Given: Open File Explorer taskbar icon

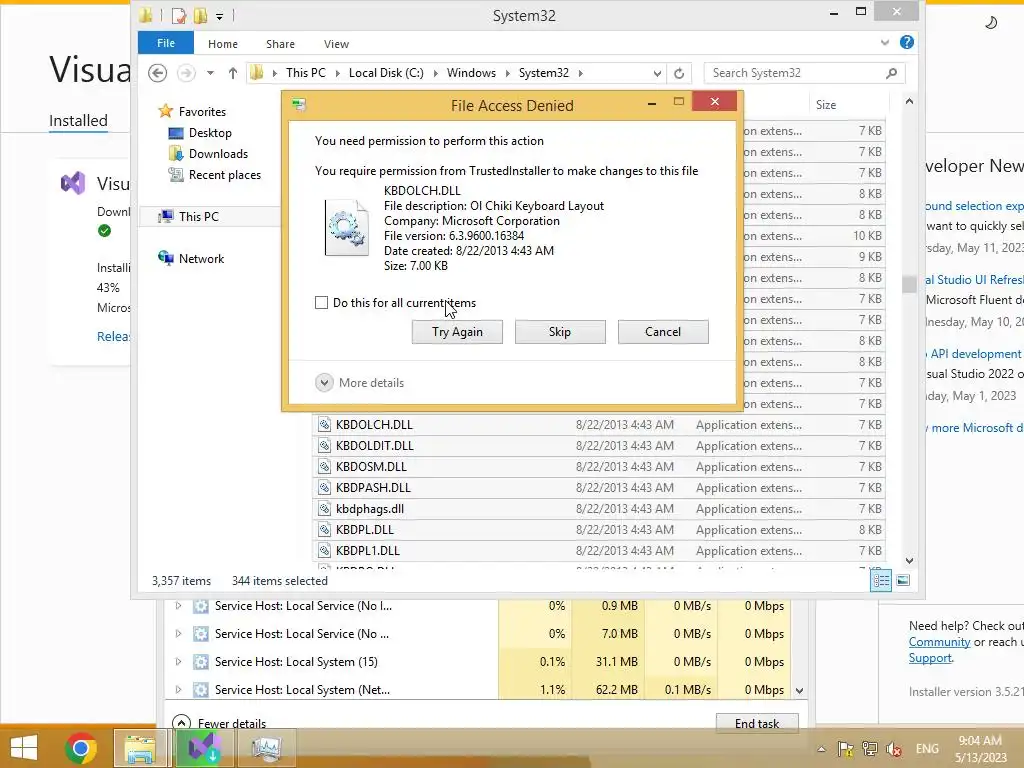Looking at the screenshot, I should [140, 748].
